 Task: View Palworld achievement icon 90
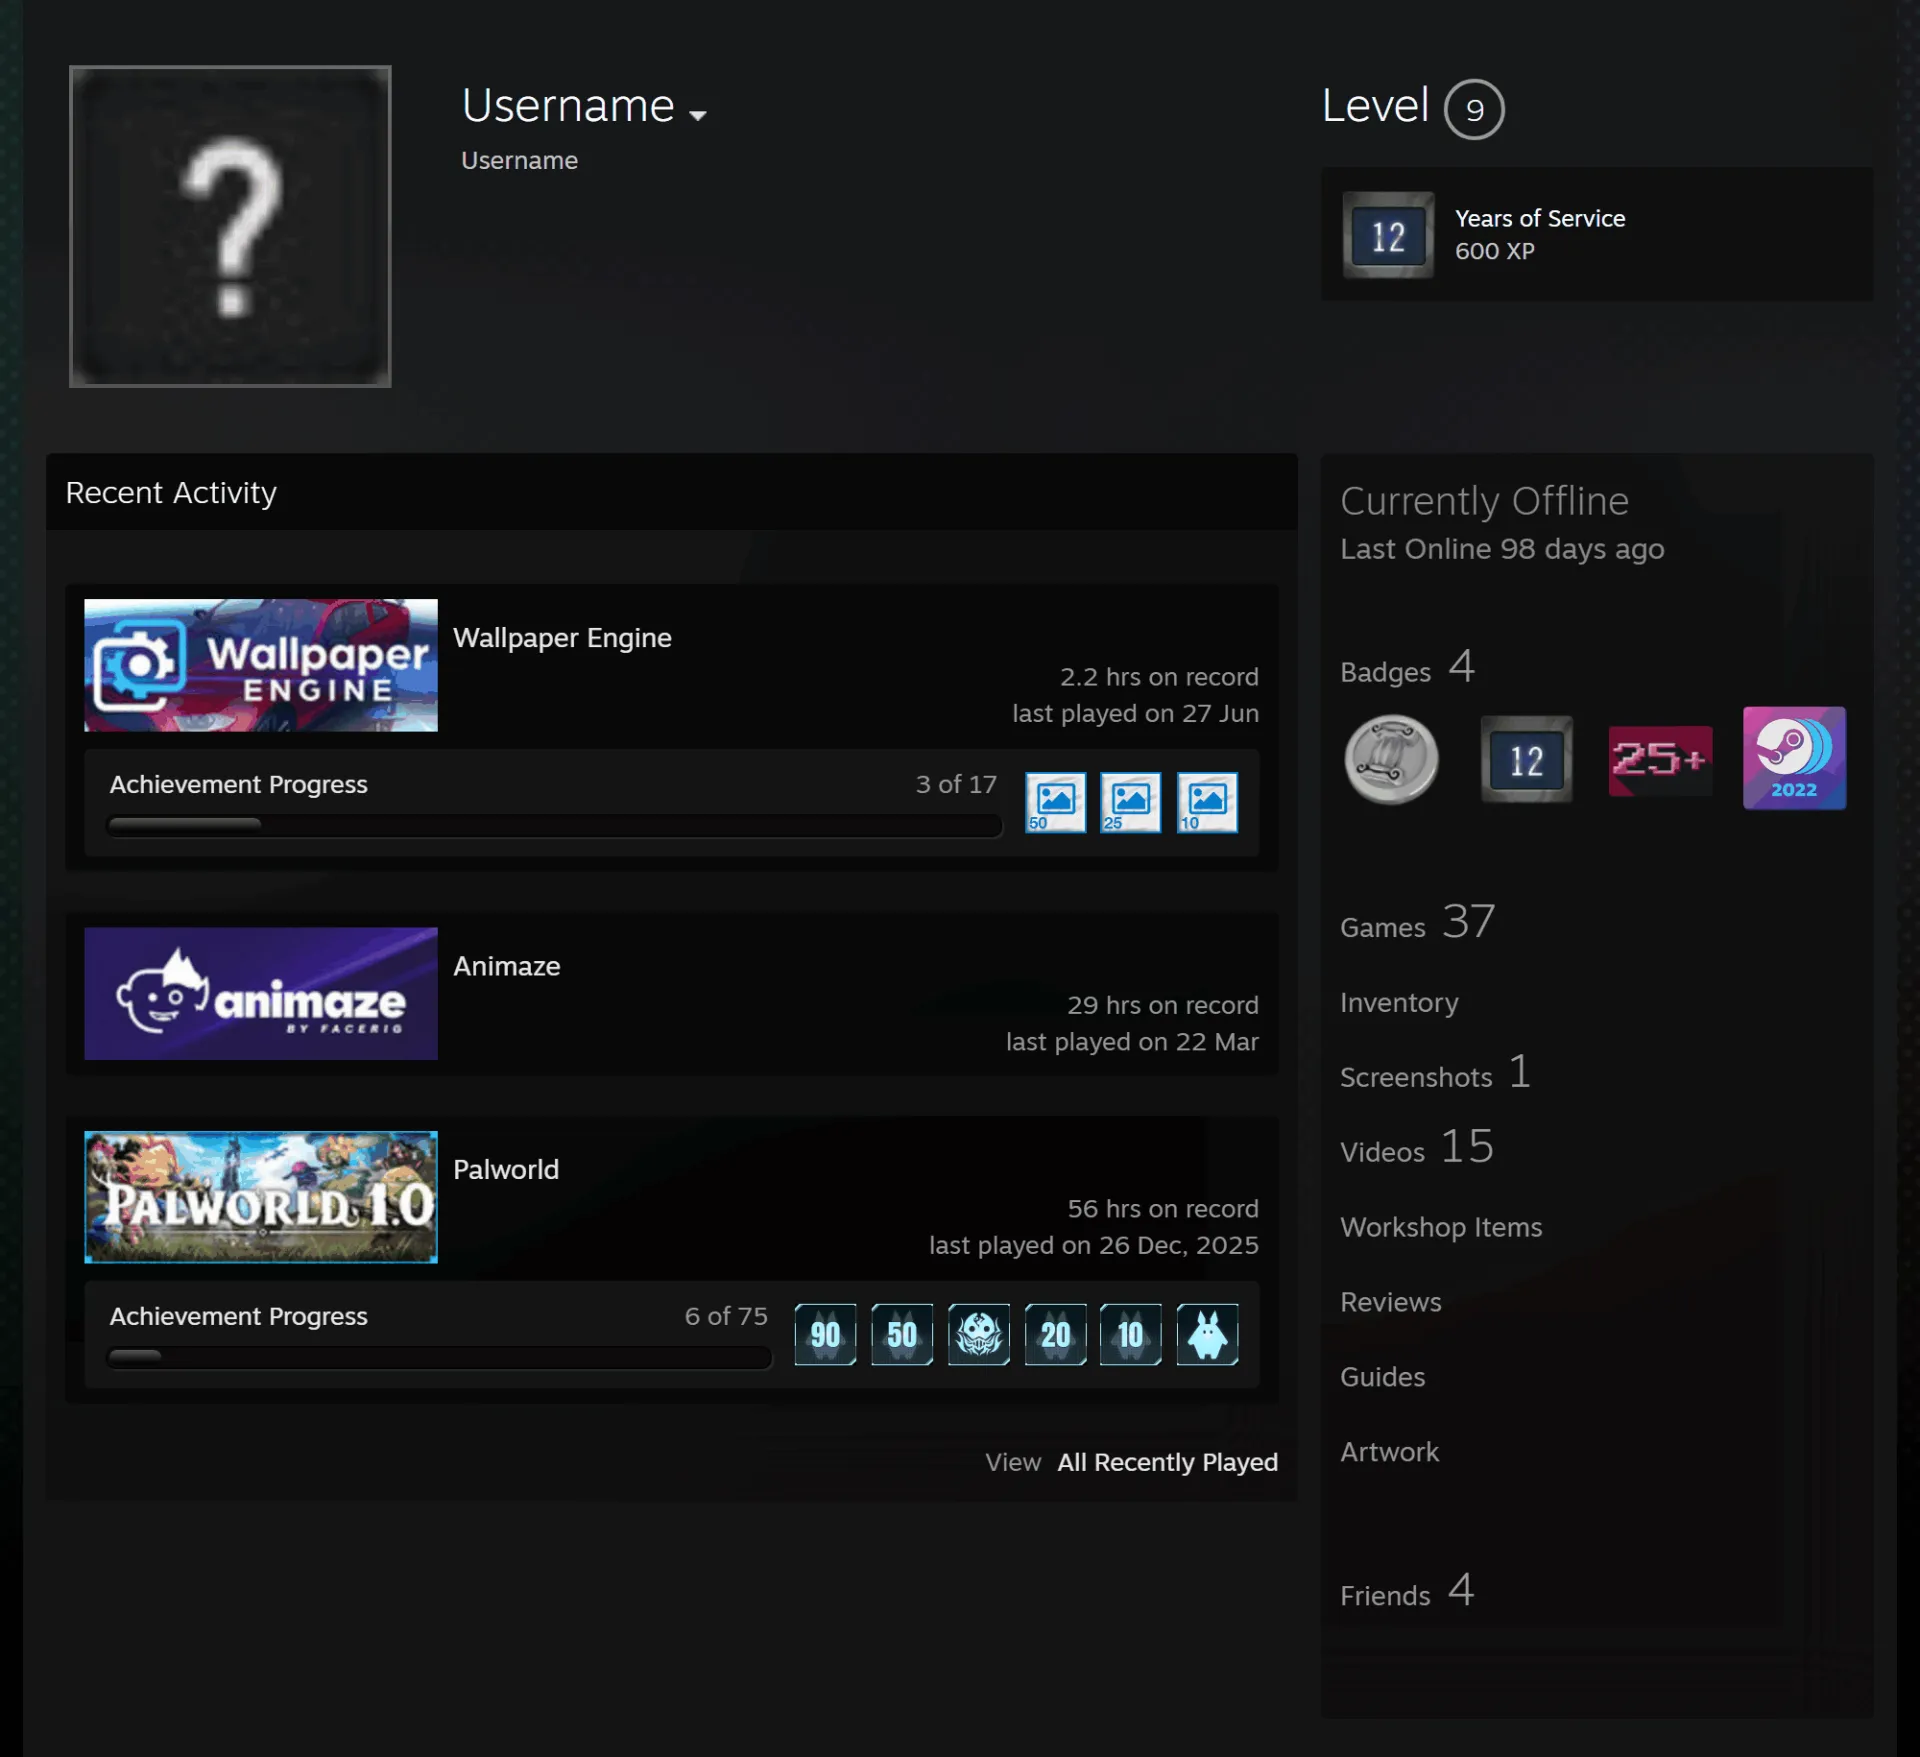[x=825, y=1334]
